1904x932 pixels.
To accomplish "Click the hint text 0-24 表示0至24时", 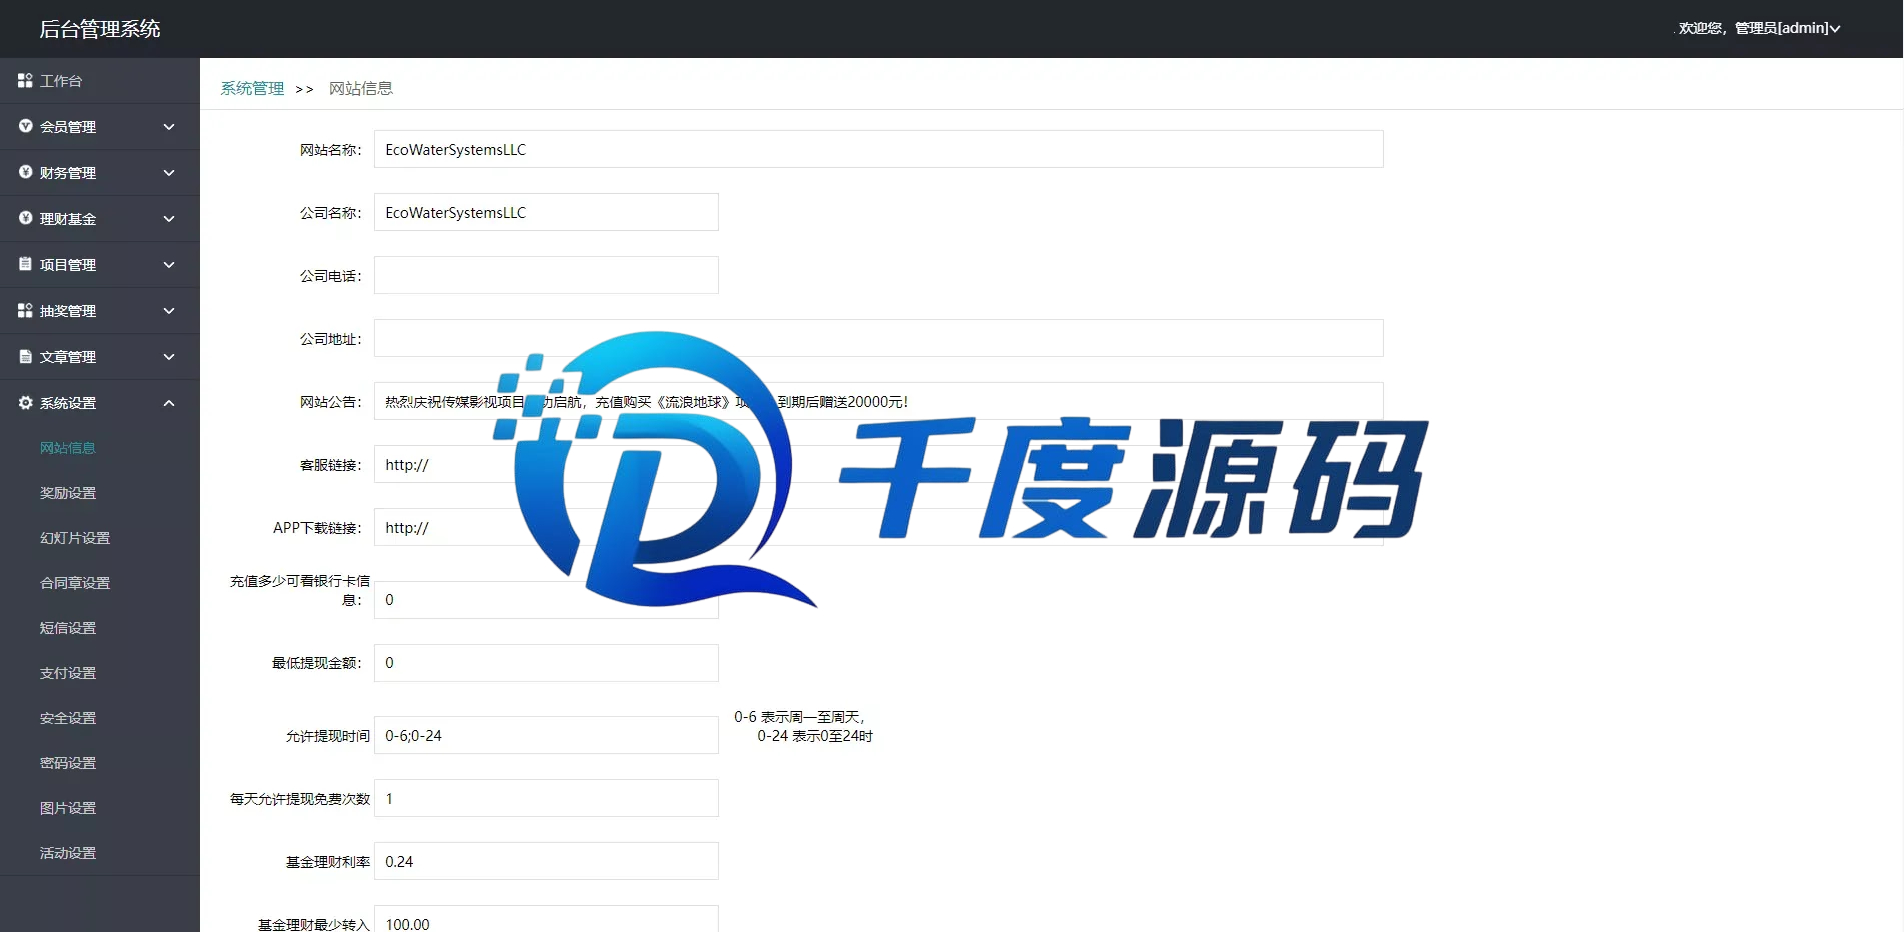I will click(x=815, y=736).
